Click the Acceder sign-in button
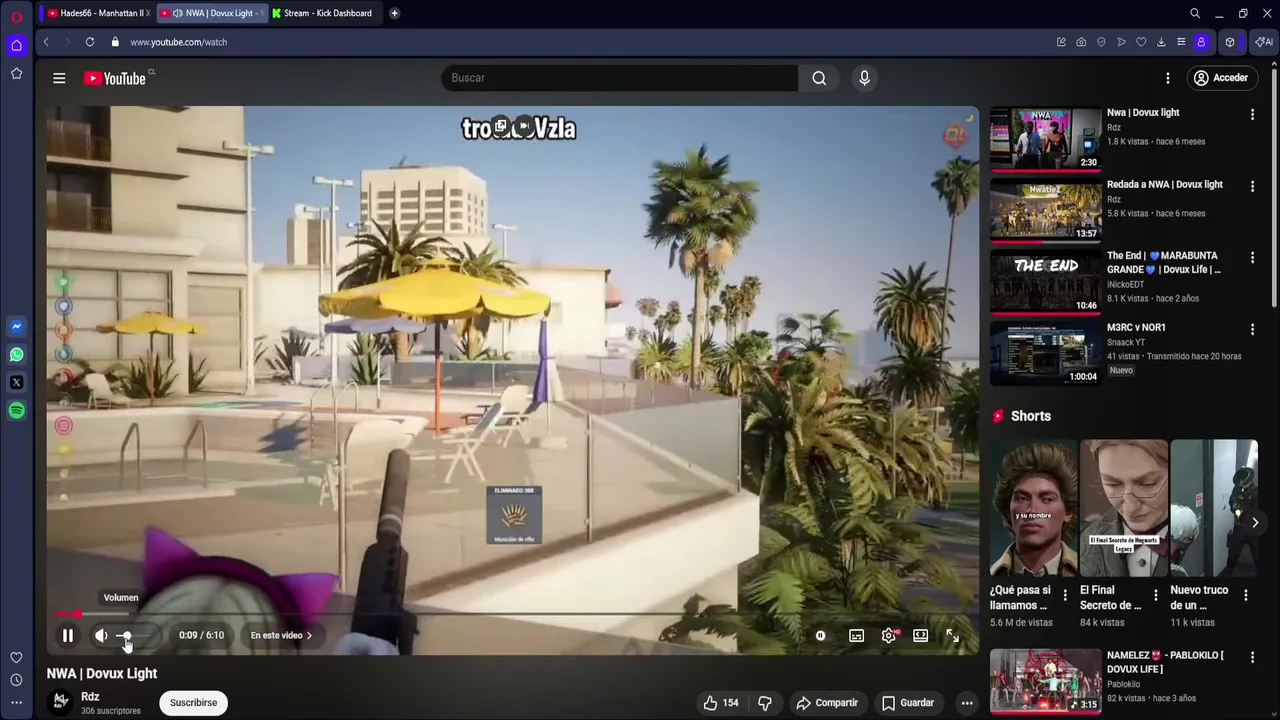The width and height of the screenshot is (1280, 720). (x=1221, y=78)
